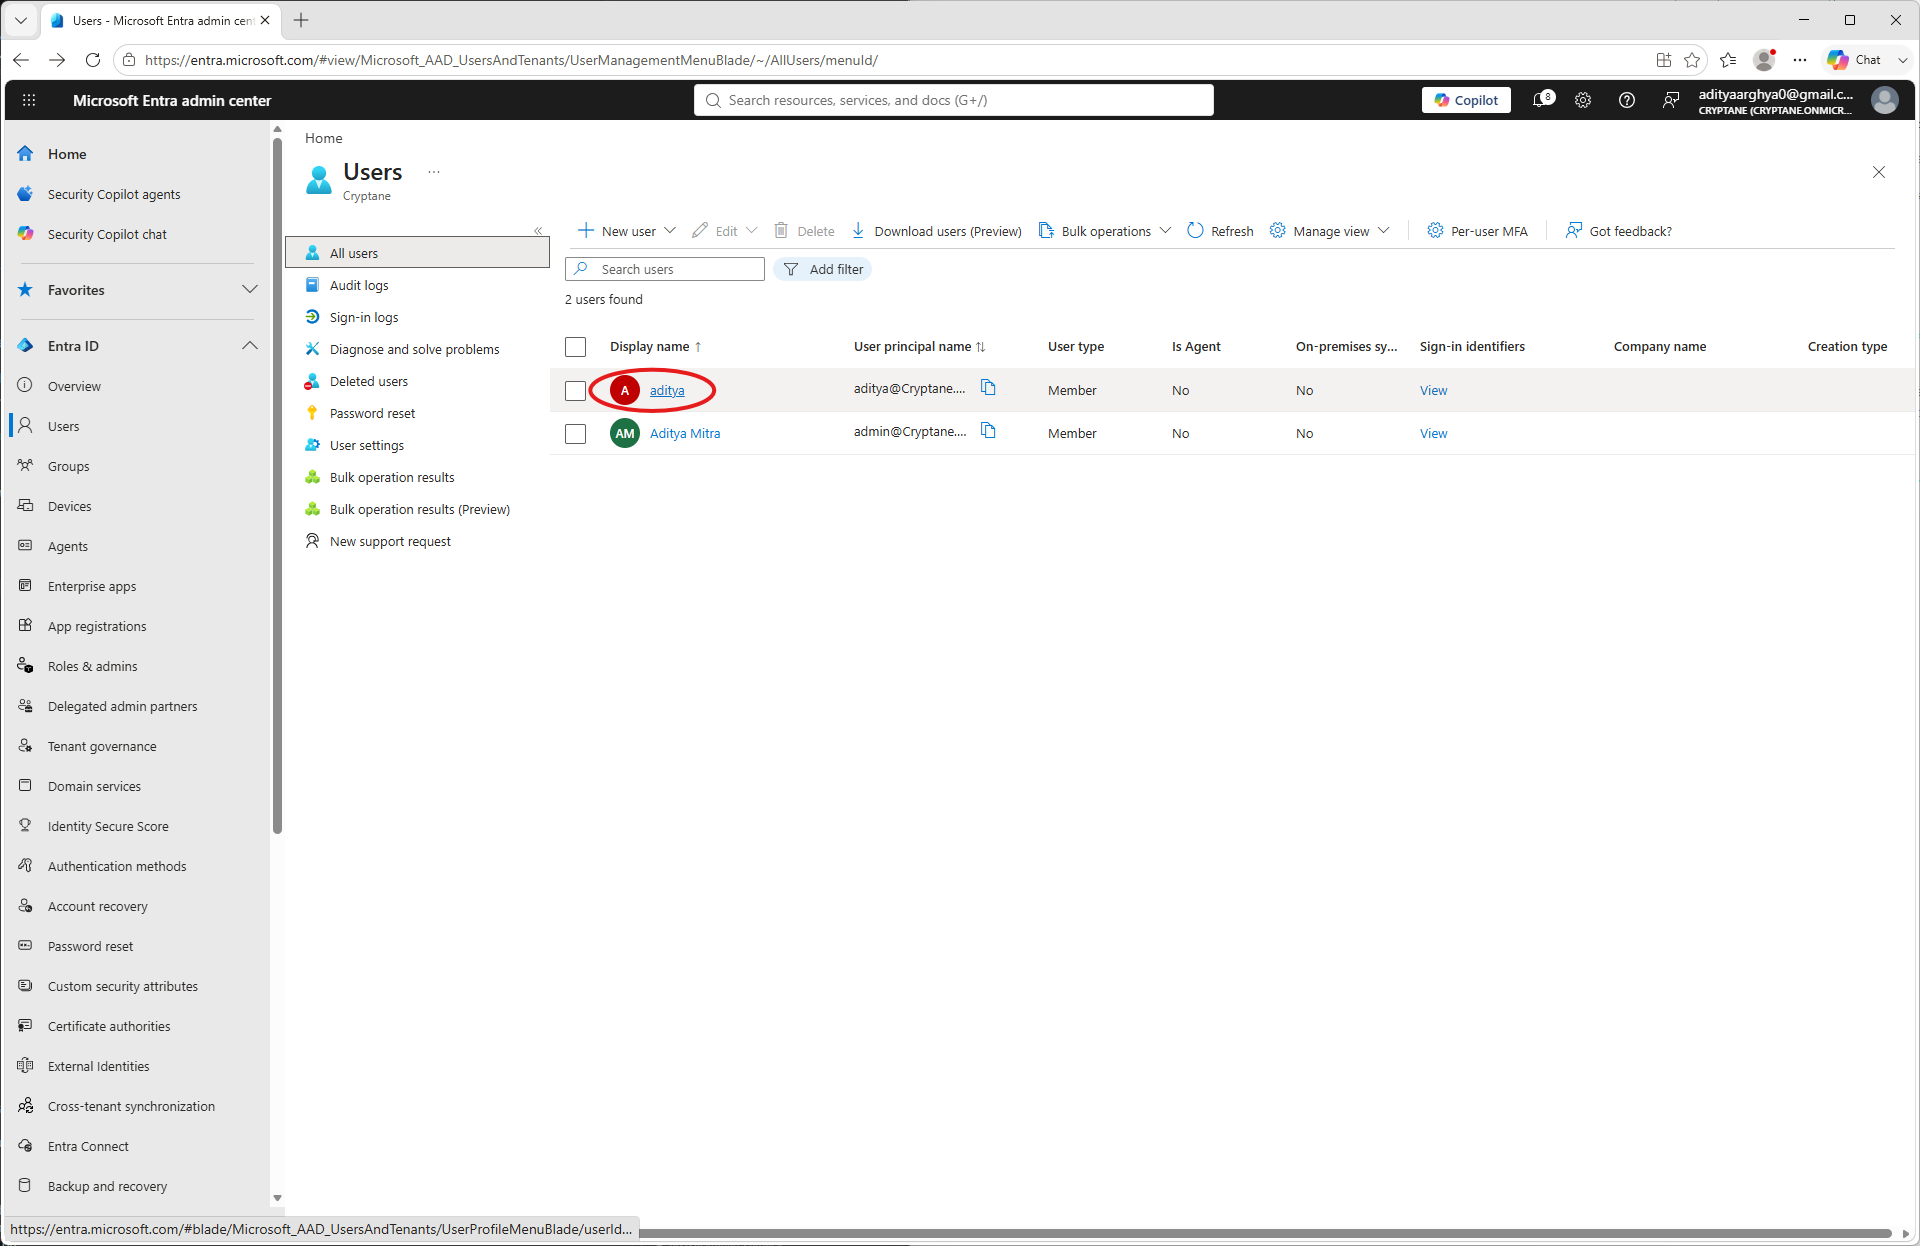Open browser Settings and more menu

tap(1800, 60)
